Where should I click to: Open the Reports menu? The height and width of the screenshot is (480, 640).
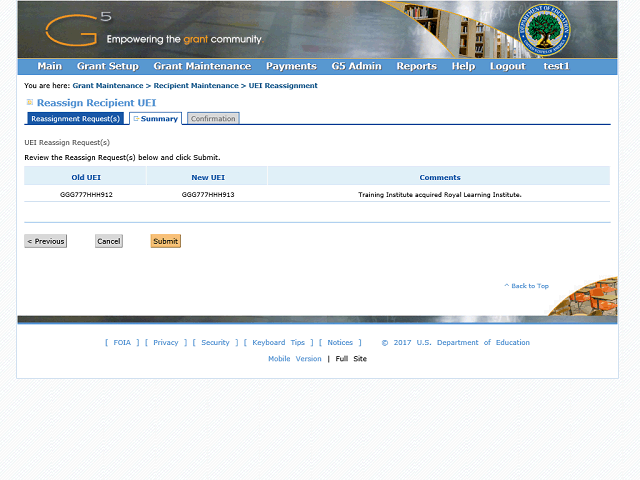coord(416,66)
